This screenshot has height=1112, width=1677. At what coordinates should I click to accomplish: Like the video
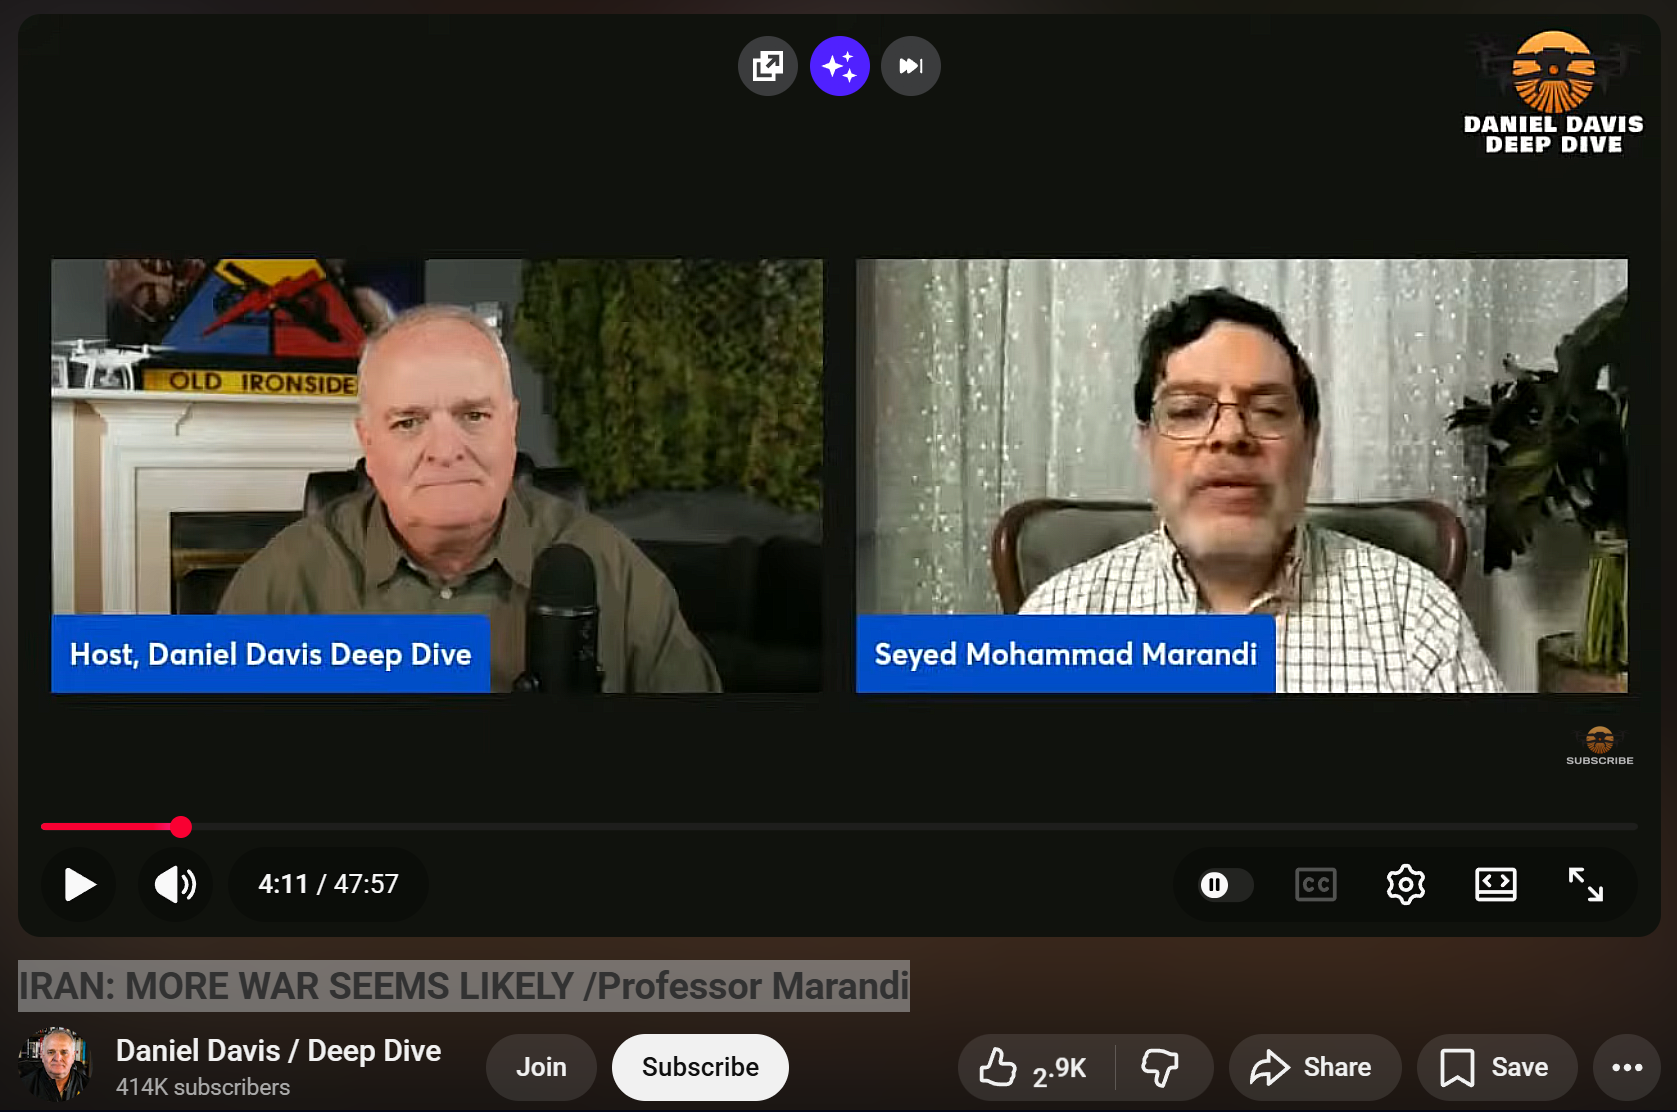(1034, 1067)
